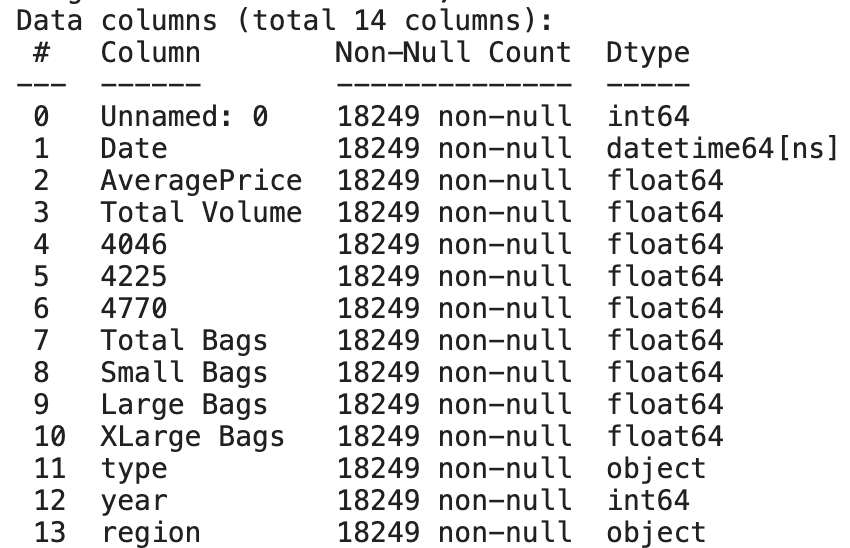Image resolution: width=850 pixels, height=548 pixels.
Task: Click the 'type' column name
Action: 134,469
